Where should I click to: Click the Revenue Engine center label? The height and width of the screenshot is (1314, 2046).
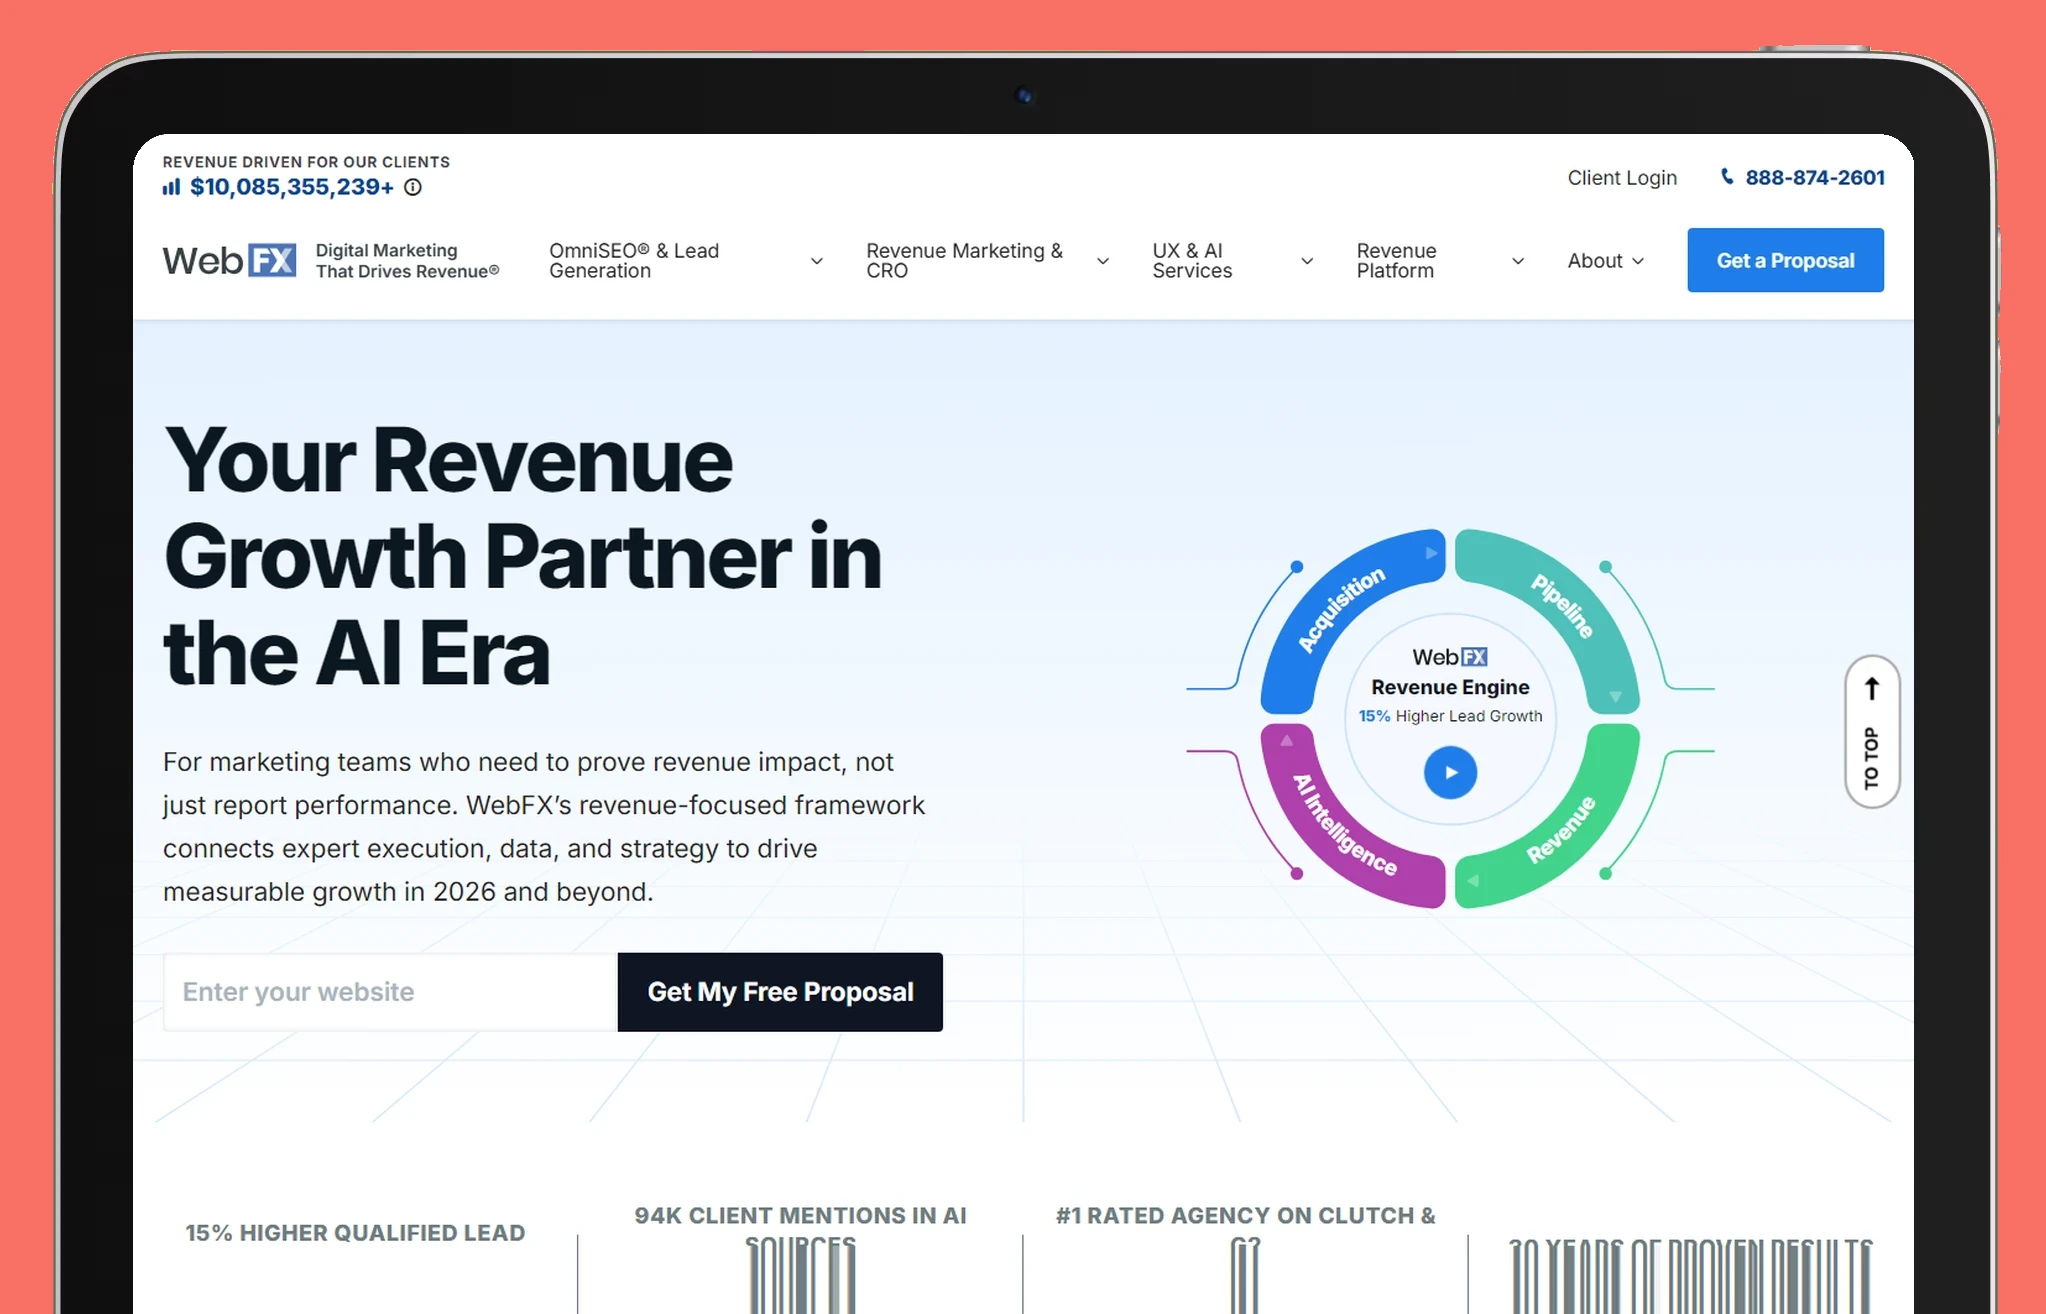click(1450, 687)
